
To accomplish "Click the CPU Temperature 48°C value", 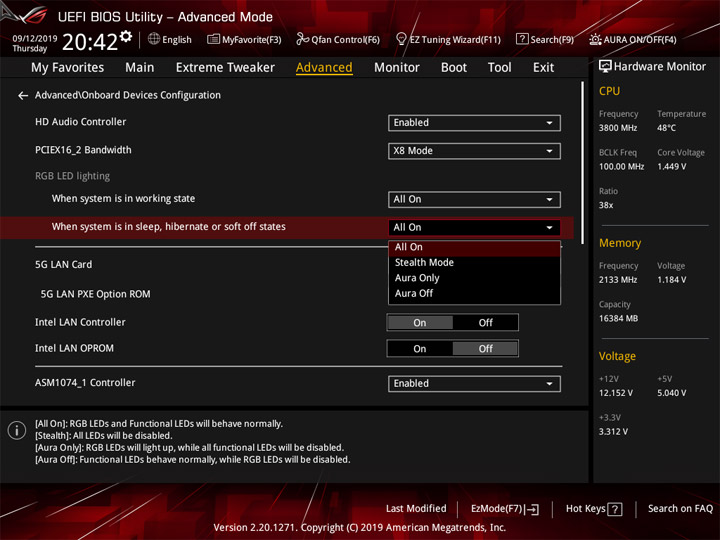I will tap(666, 128).
